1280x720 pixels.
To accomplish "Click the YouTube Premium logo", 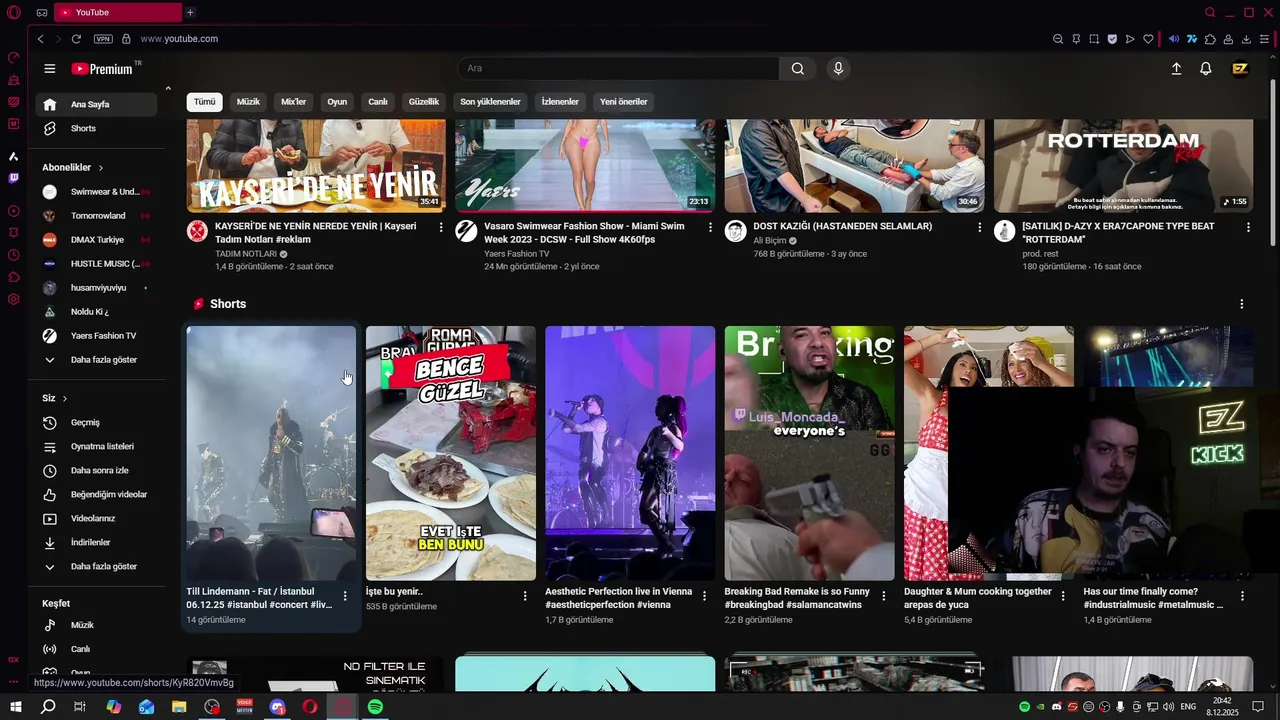I will click(x=102, y=69).
